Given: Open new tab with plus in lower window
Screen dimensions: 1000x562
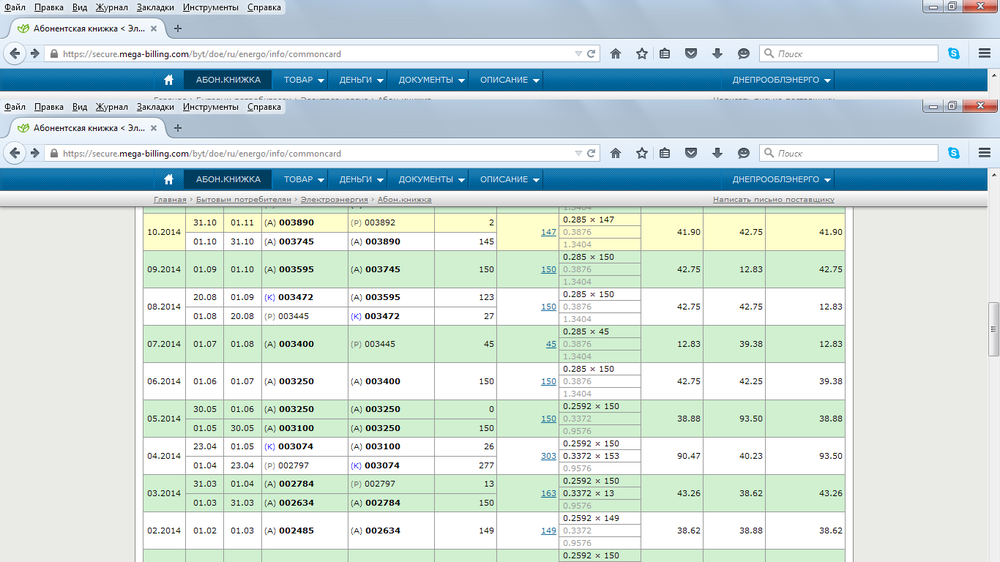Looking at the screenshot, I should 178,128.
